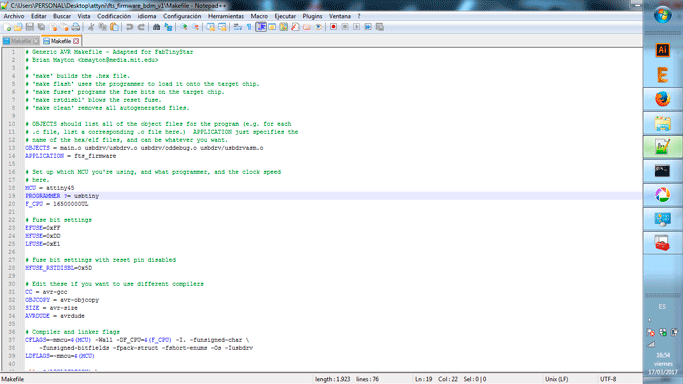
Task: Click the taskbar clock showing 16:54
Action: 663,355
